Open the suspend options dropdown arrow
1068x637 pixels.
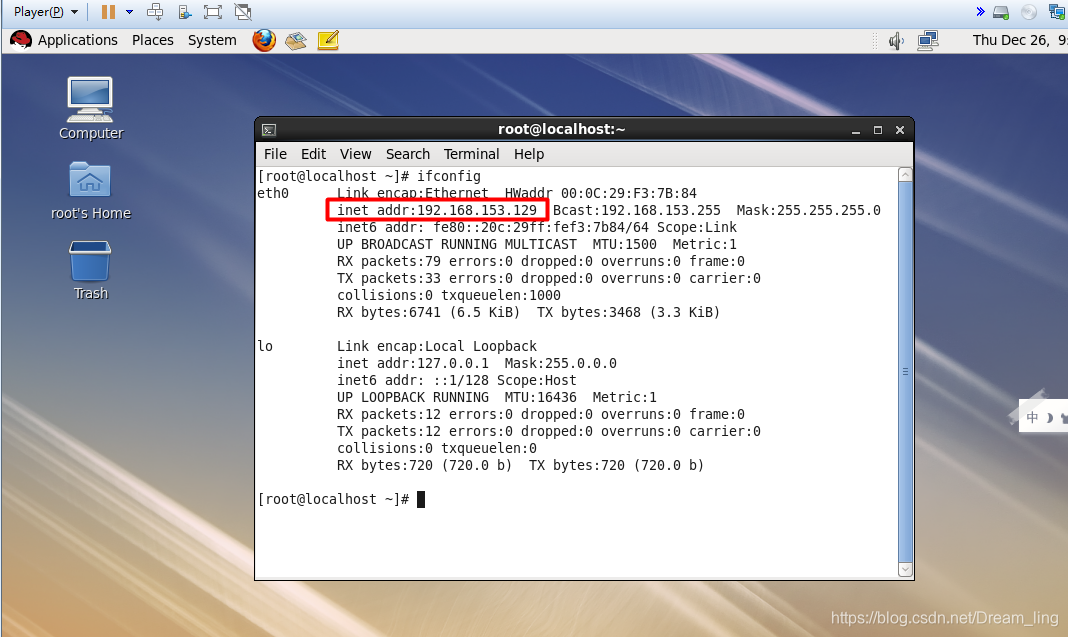point(129,11)
